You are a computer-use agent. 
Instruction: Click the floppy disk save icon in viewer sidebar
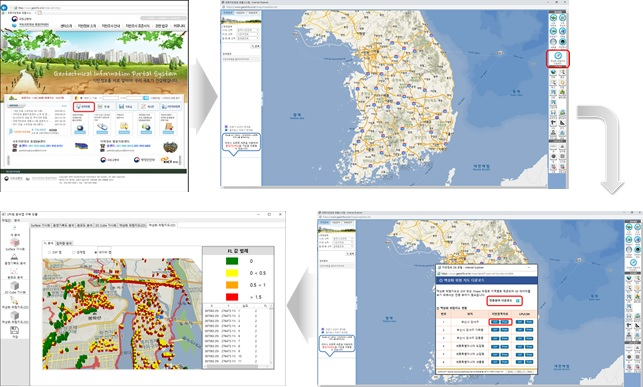[14, 330]
